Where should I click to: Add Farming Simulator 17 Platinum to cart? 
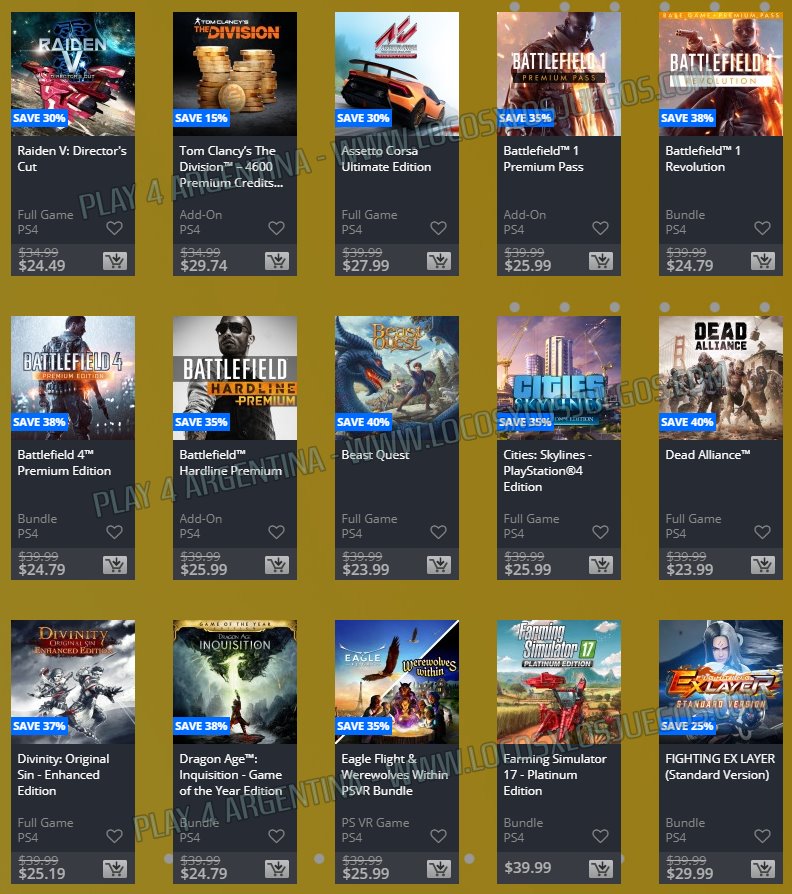coord(600,869)
